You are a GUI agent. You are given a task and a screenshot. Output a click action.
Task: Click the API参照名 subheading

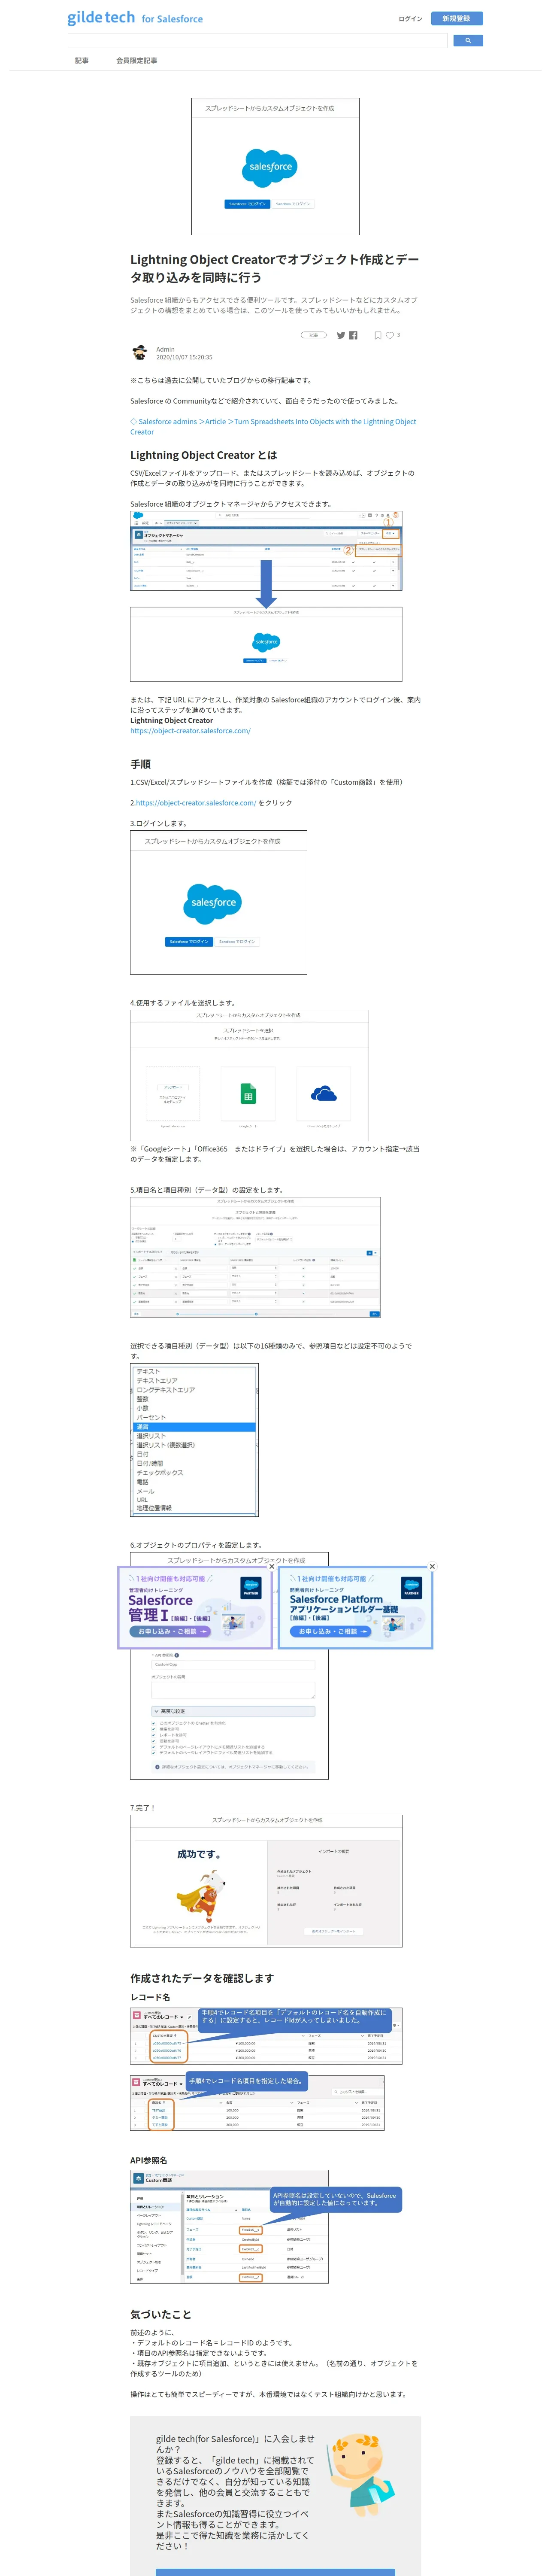[149, 2160]
